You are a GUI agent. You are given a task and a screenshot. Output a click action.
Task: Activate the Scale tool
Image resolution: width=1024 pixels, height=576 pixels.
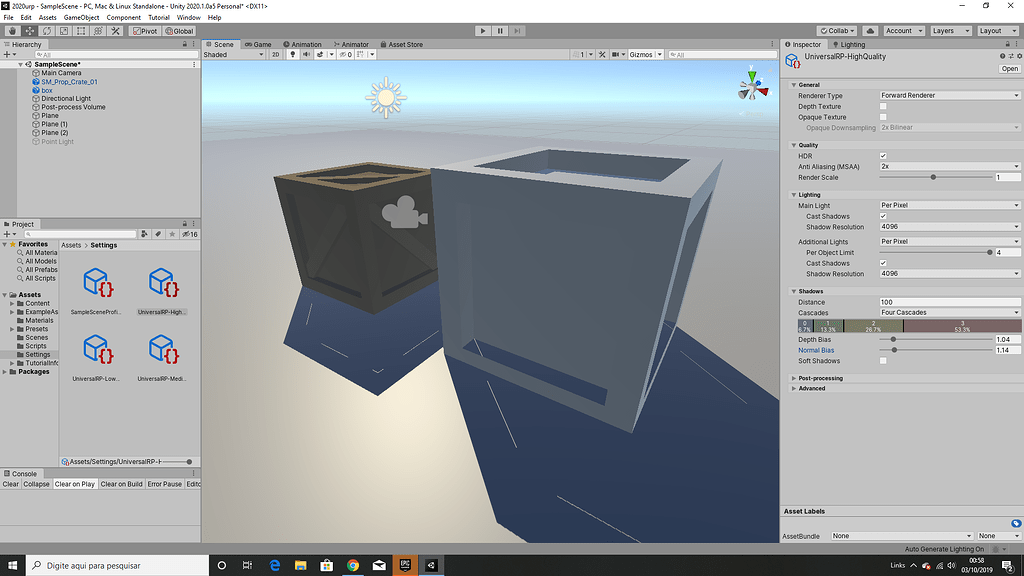pos(62,31)
